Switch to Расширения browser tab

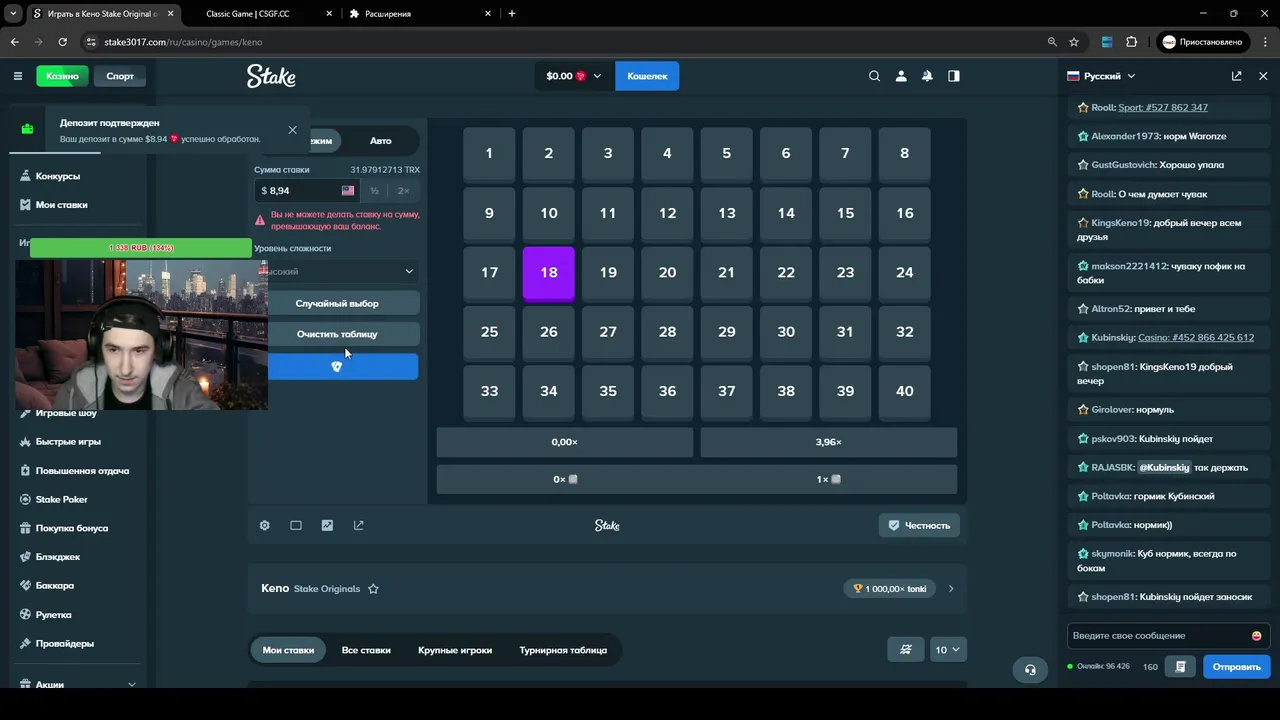point(420,14)
